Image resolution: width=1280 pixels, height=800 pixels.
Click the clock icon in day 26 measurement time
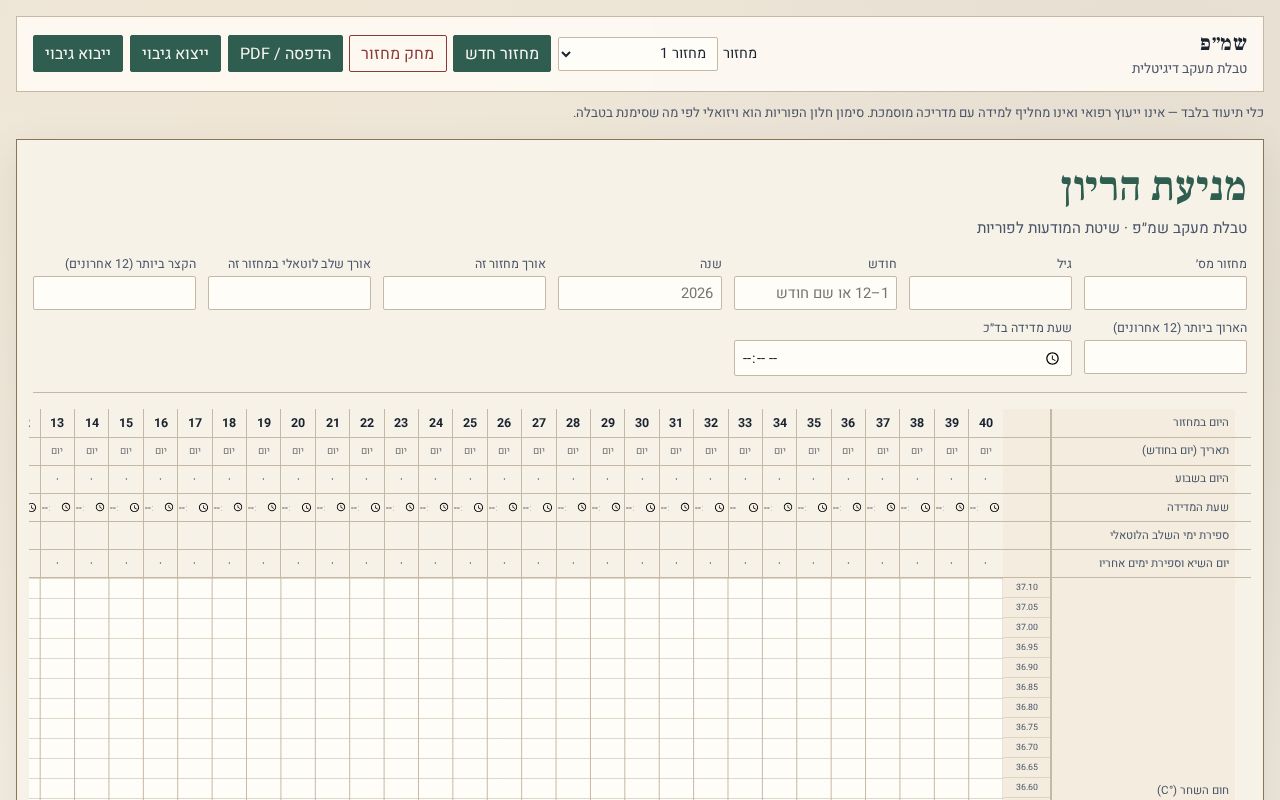click(x=513, y=507)
